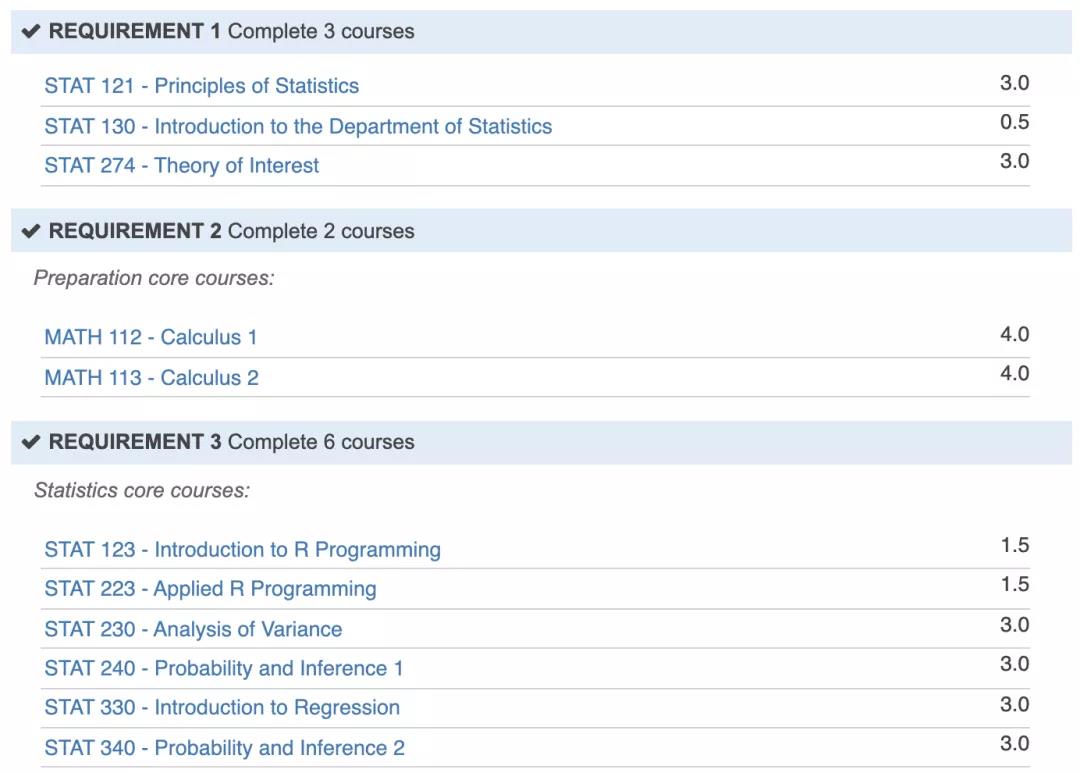Viewport: 1080px width, 773px height.
Task: Open STAT 340 Probability and Inference 2
Action: point(224,748)
